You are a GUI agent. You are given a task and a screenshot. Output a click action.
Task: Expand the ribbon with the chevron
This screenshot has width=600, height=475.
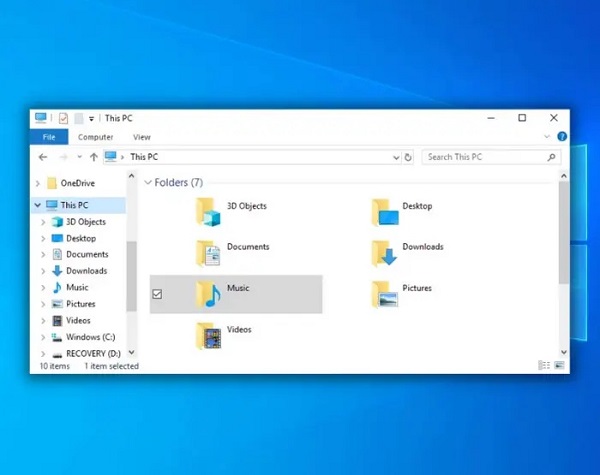[547, 137]
